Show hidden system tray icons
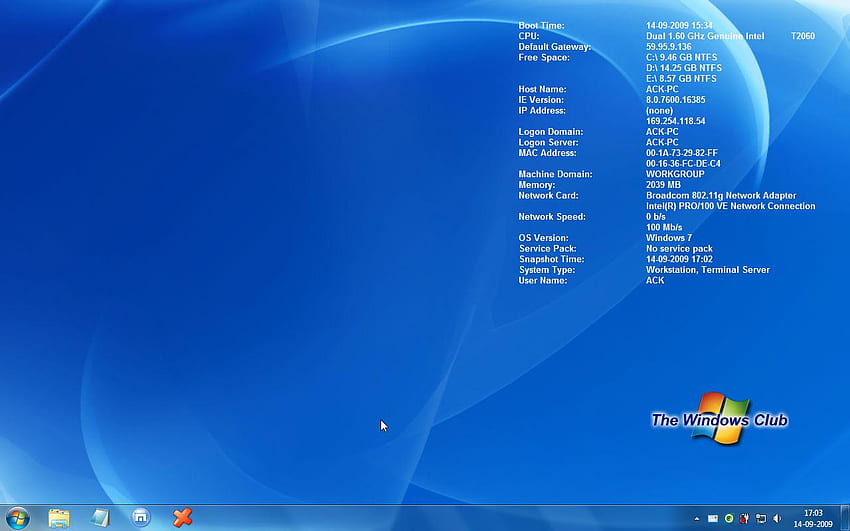This screenshot has height=531, width=850. [x=697, y=519]
